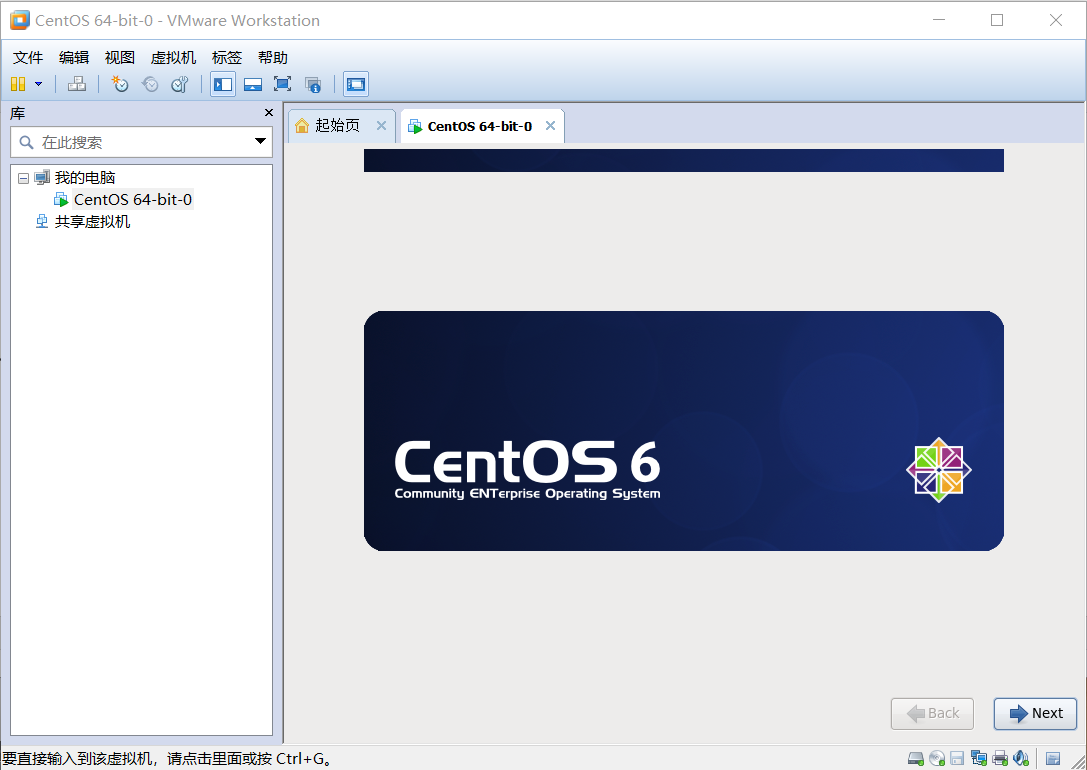Toggle the console view icon
1087x770 pixels.
(356, 84)
